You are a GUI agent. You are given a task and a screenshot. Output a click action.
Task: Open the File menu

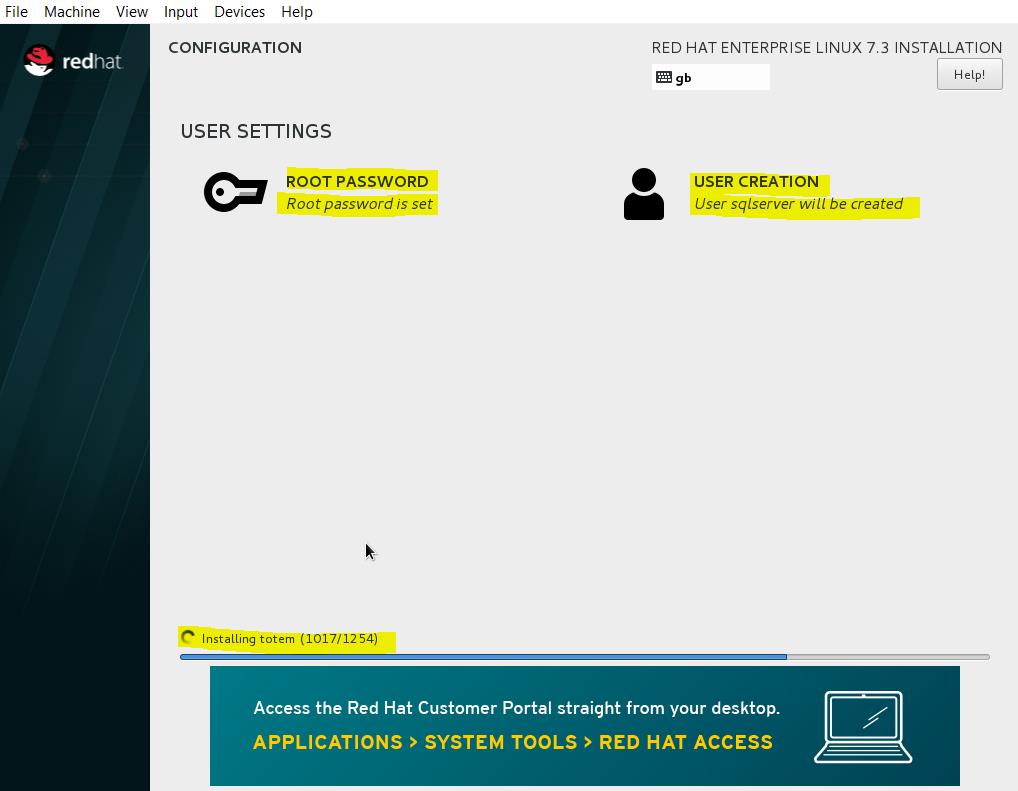[16, 12]
